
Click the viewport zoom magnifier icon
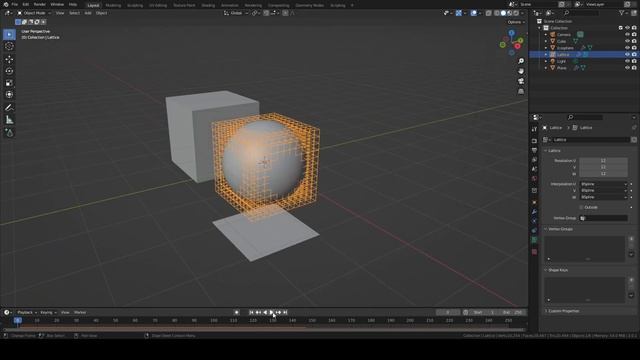tap(521, 61)
